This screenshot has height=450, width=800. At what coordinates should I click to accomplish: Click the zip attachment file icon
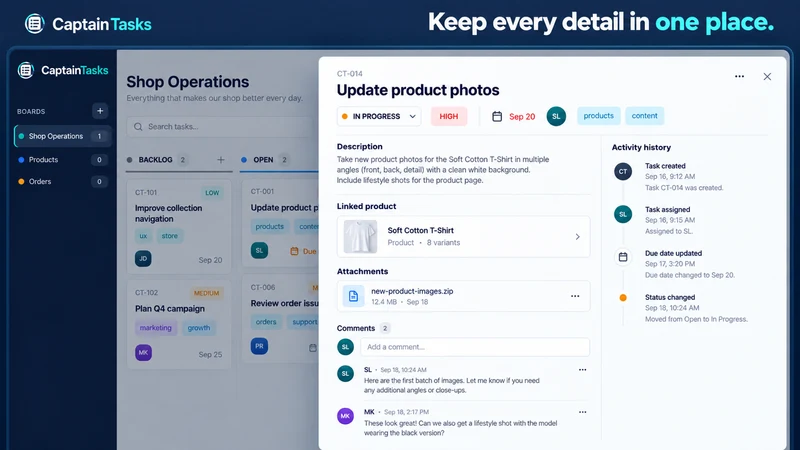click(x=353, y=296)
